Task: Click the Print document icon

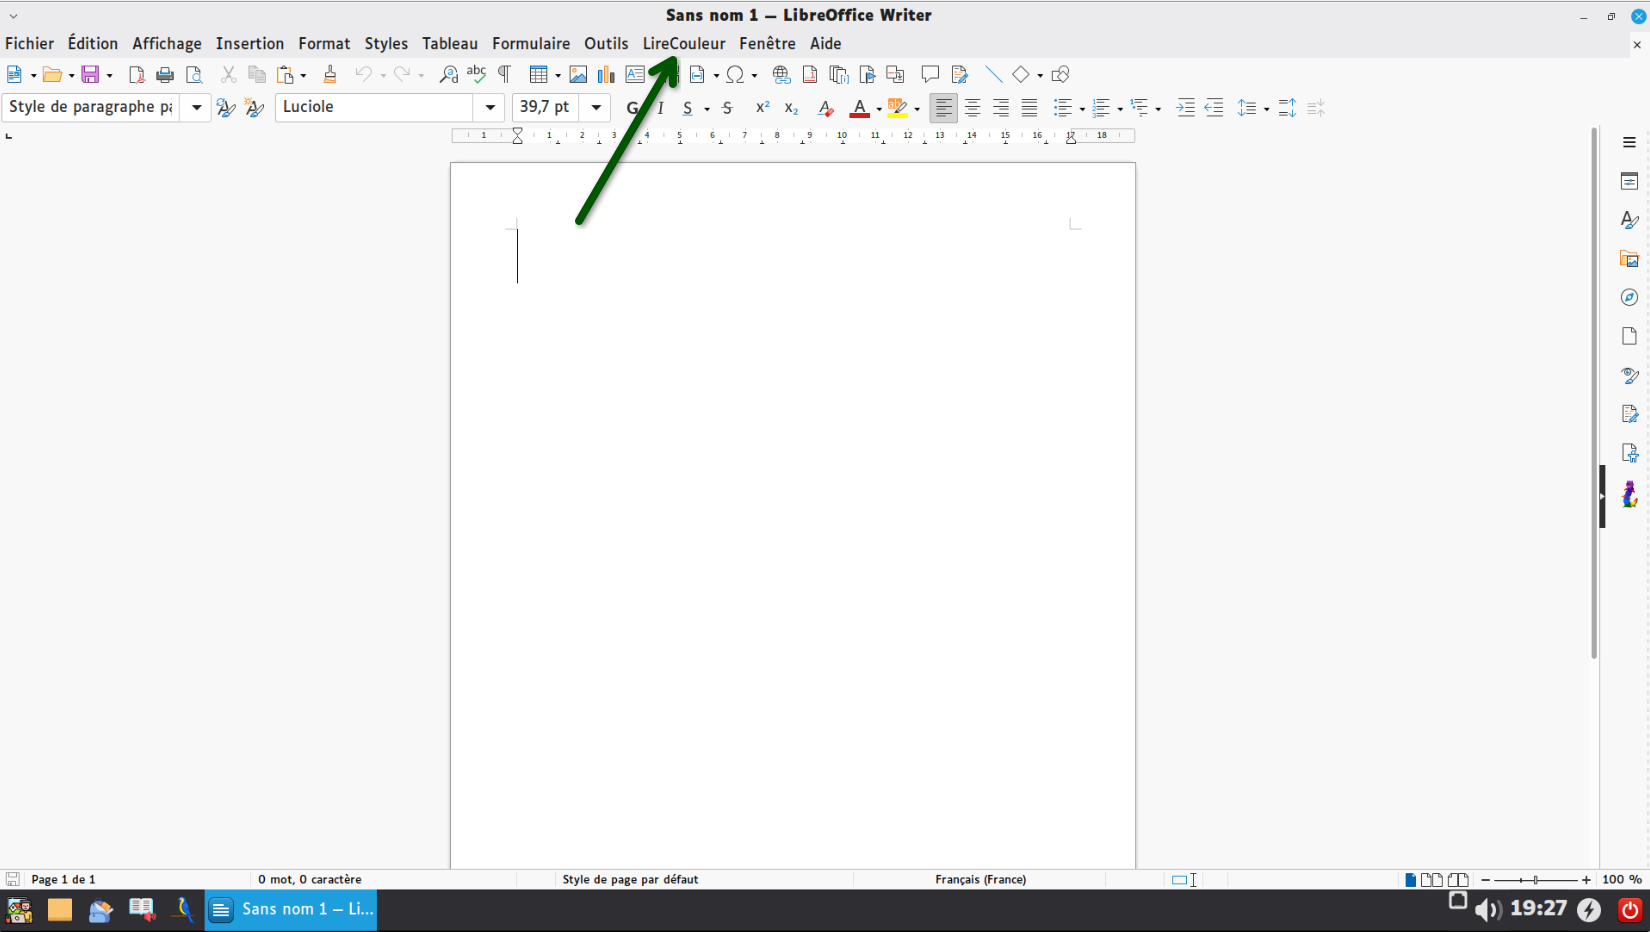Action: [165, 75]
